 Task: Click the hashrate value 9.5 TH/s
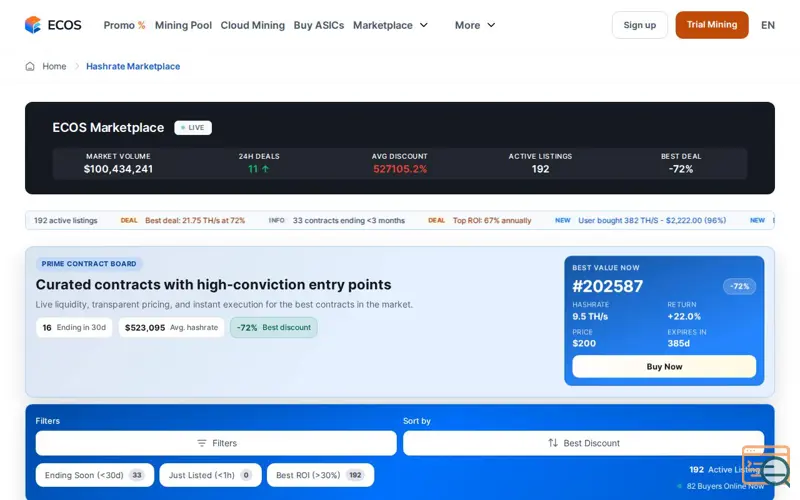pyautogui.click(x=590, y=316)
